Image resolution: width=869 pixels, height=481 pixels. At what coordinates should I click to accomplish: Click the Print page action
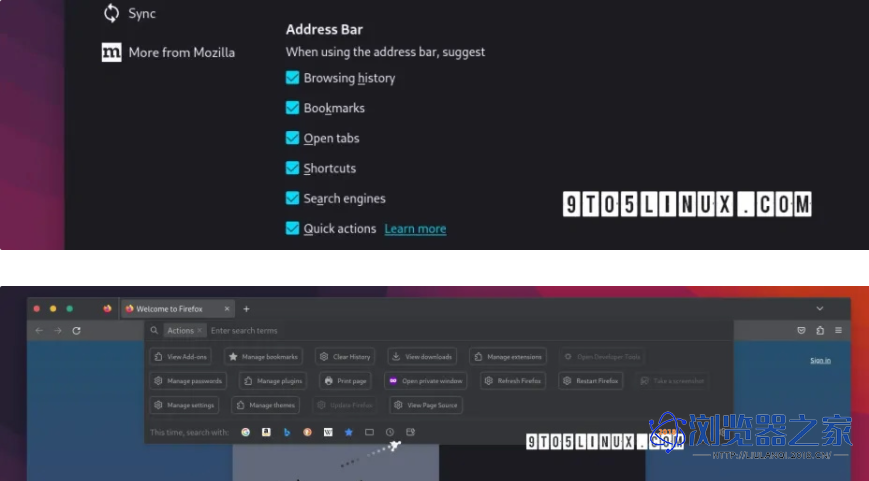[x=345, y=381]
